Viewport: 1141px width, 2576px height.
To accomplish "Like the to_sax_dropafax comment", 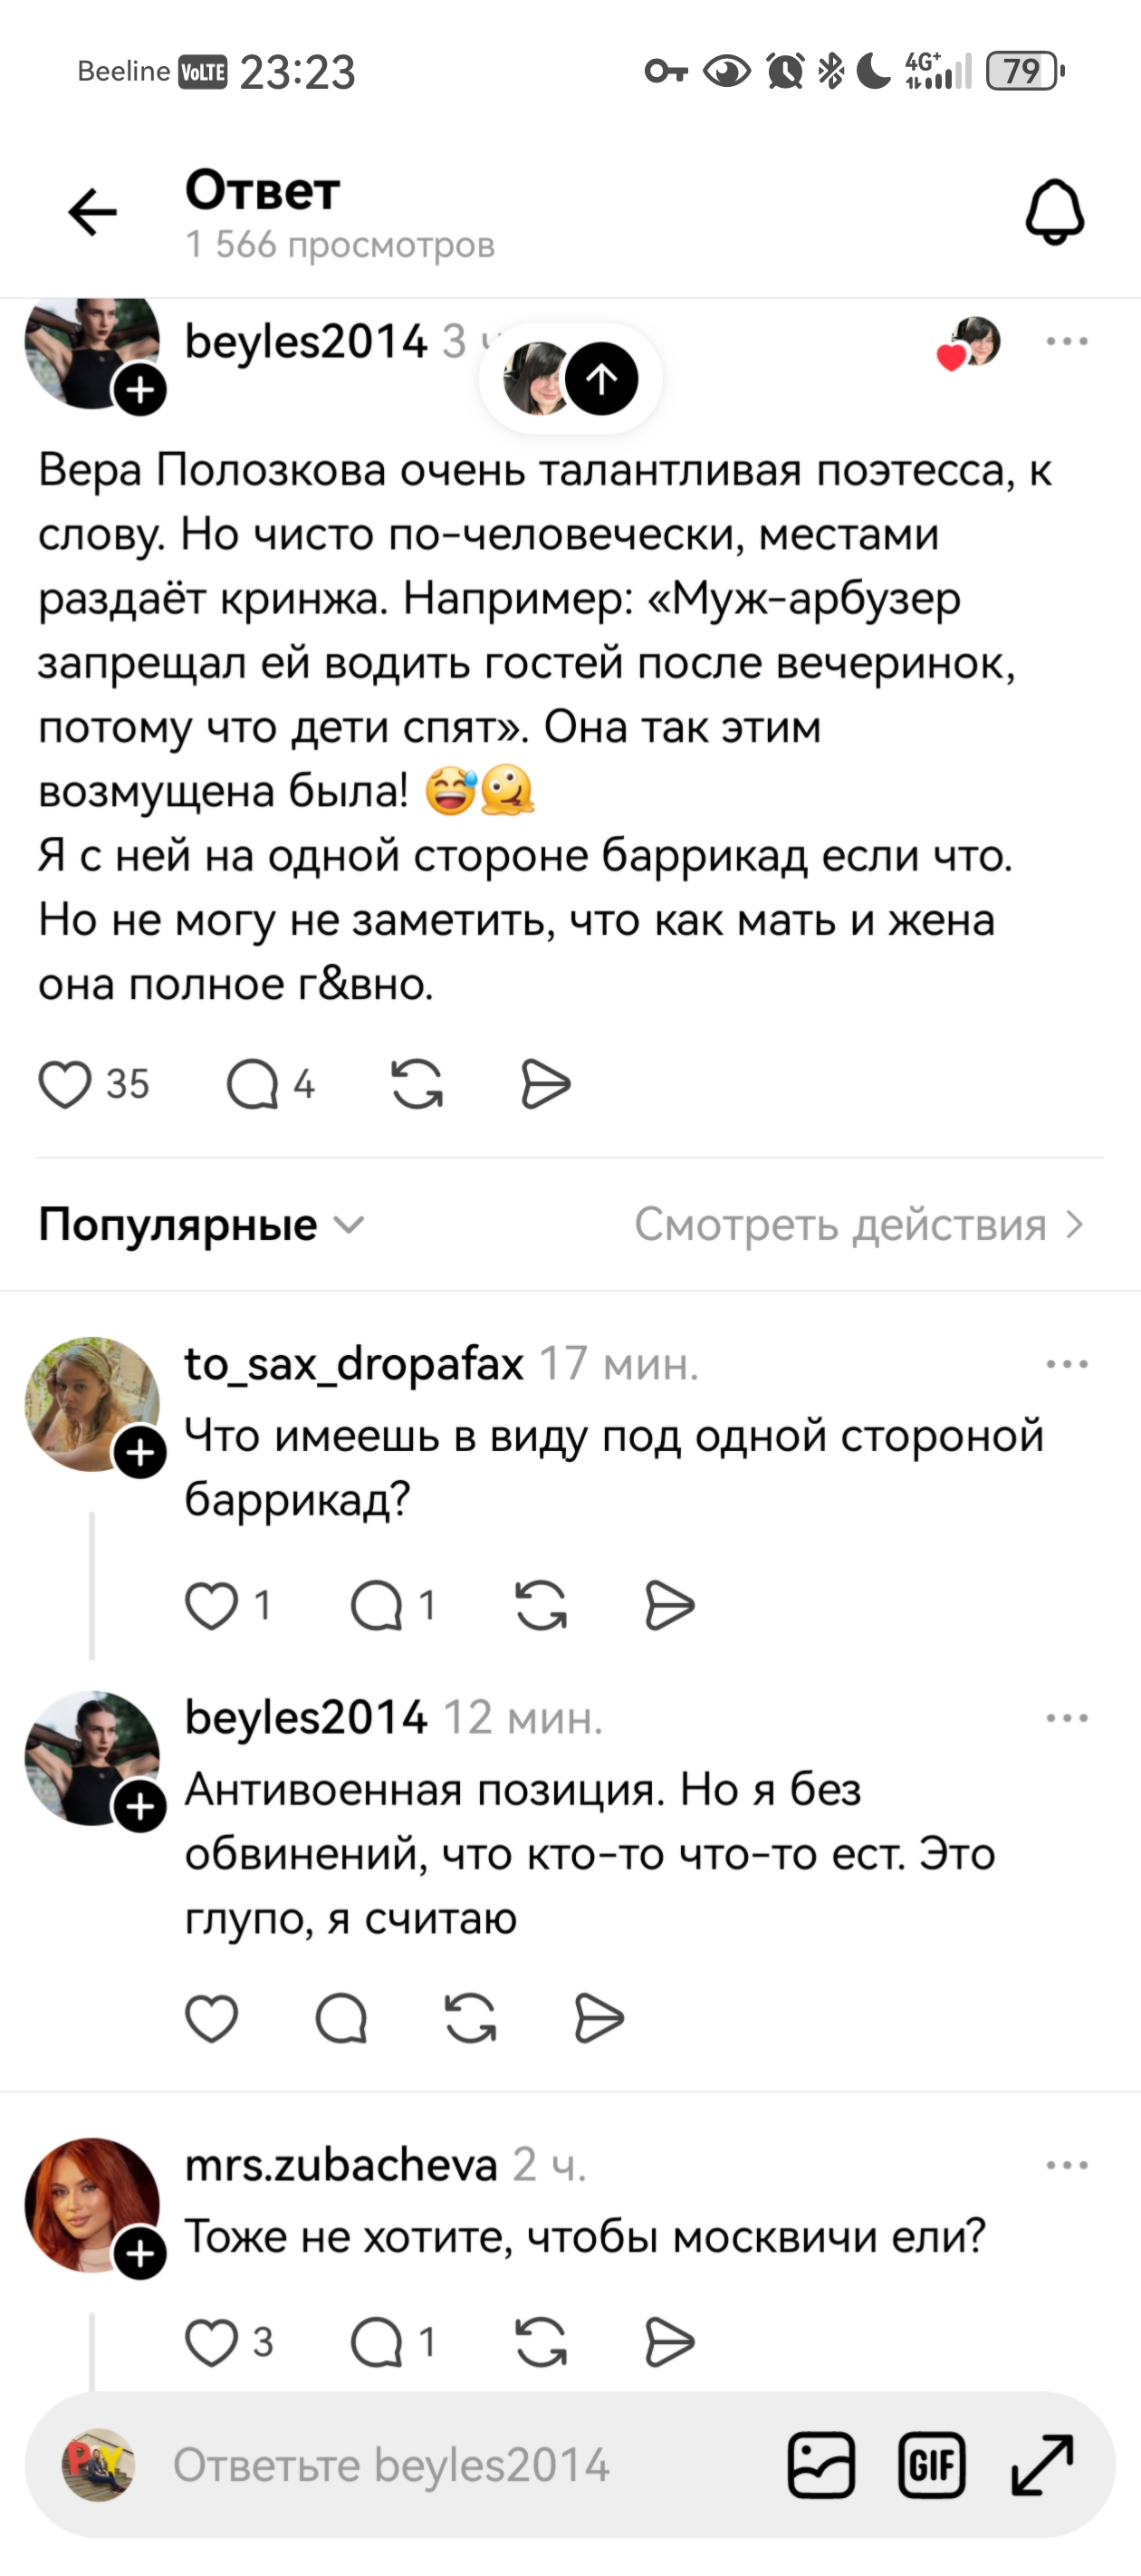I will [x=212, y=1606].
